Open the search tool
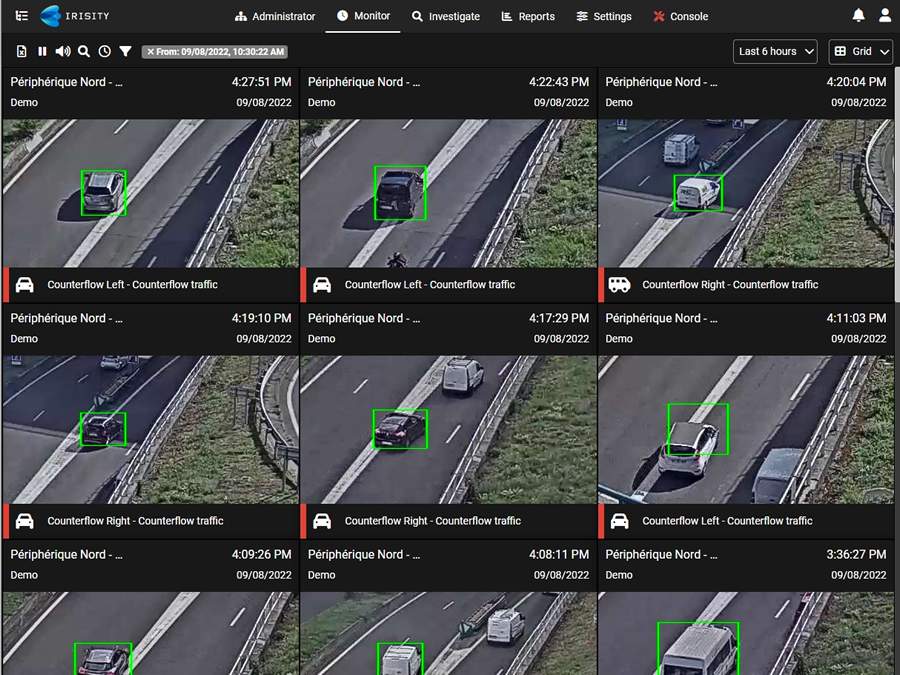The height and width of the screenshot is (675, 900). point(83,51)
